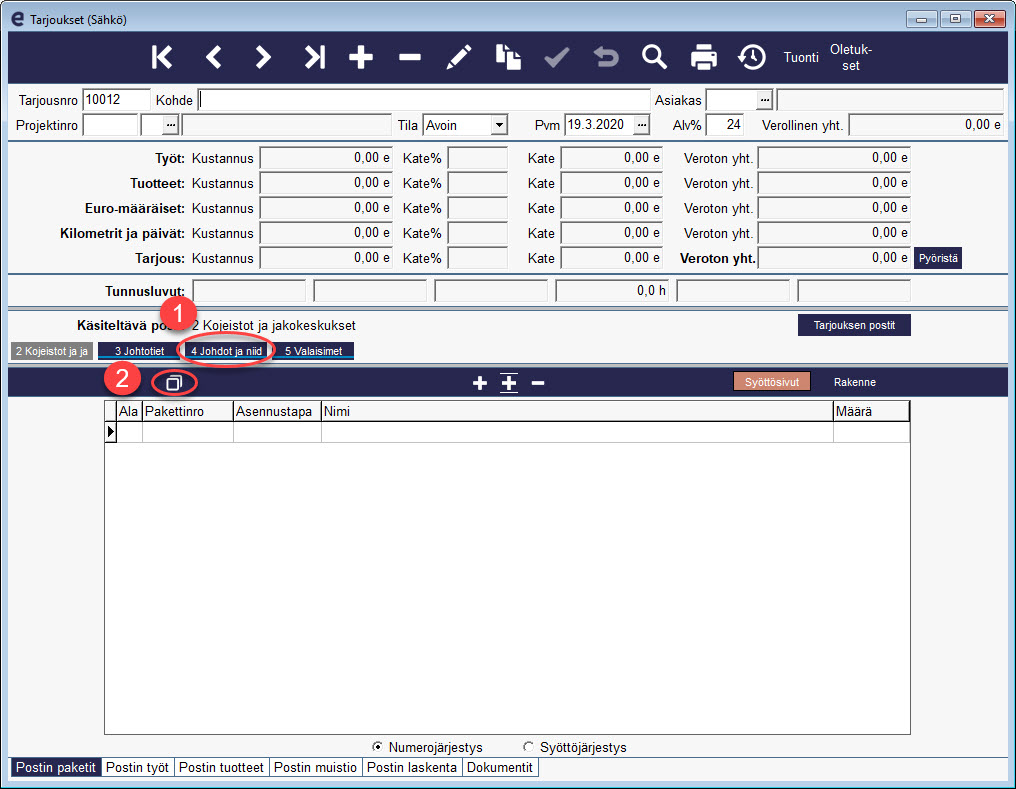Open history clock icon
Screen dimensions: 1016x789
752,57
